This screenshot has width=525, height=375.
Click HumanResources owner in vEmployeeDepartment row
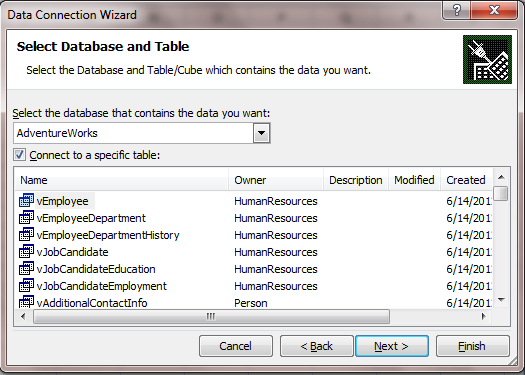coord(276,218)
